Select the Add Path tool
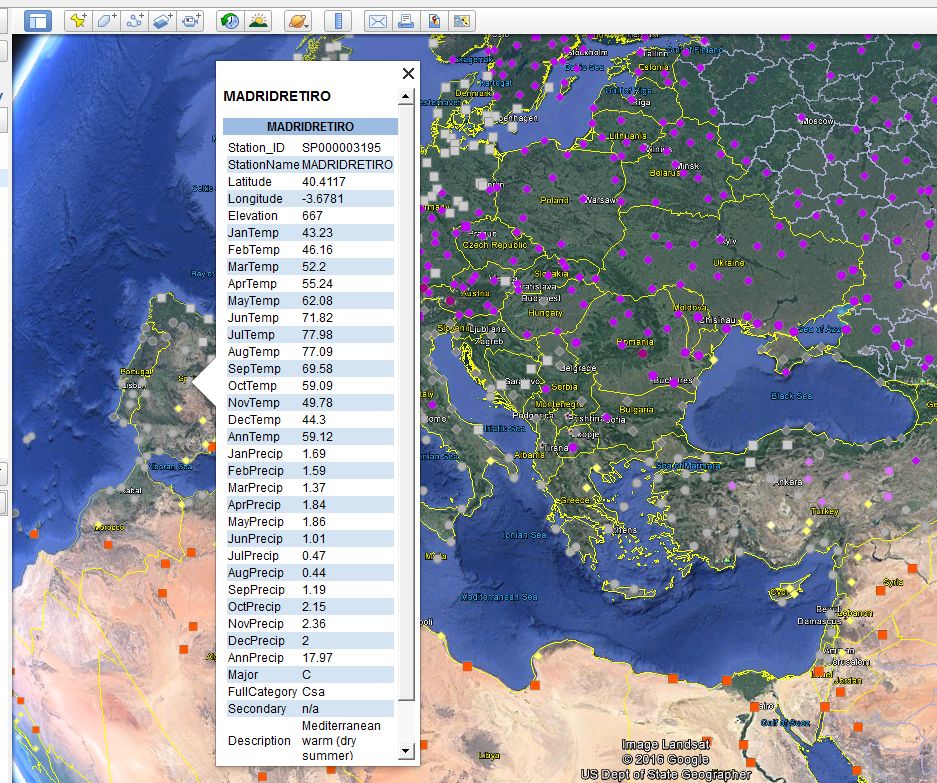937x783 pixels. click(133, 18)
